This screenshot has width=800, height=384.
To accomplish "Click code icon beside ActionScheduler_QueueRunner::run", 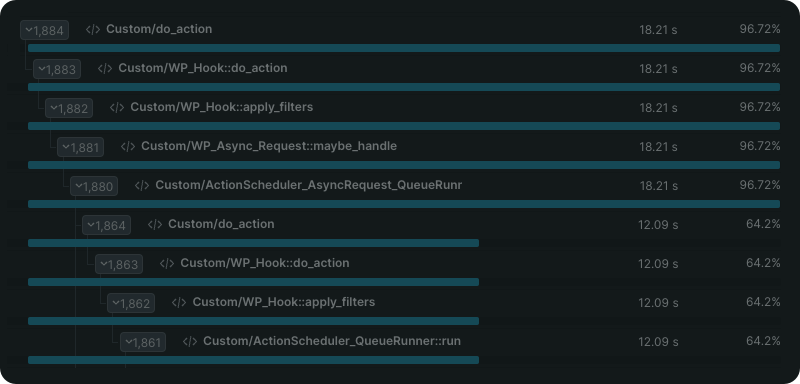I will point(190,342).
